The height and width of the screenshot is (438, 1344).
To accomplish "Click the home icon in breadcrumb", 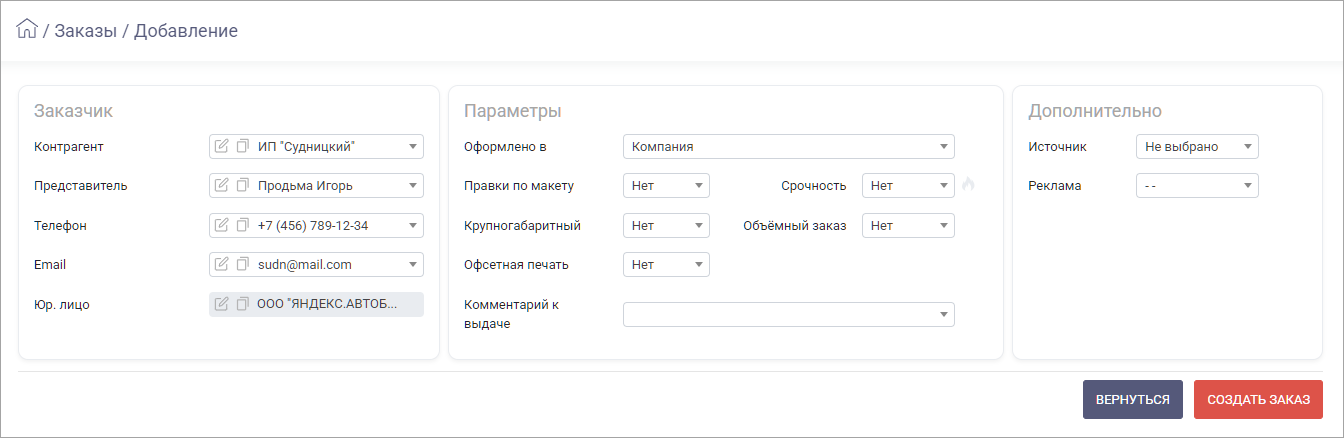I will (27, 30).
